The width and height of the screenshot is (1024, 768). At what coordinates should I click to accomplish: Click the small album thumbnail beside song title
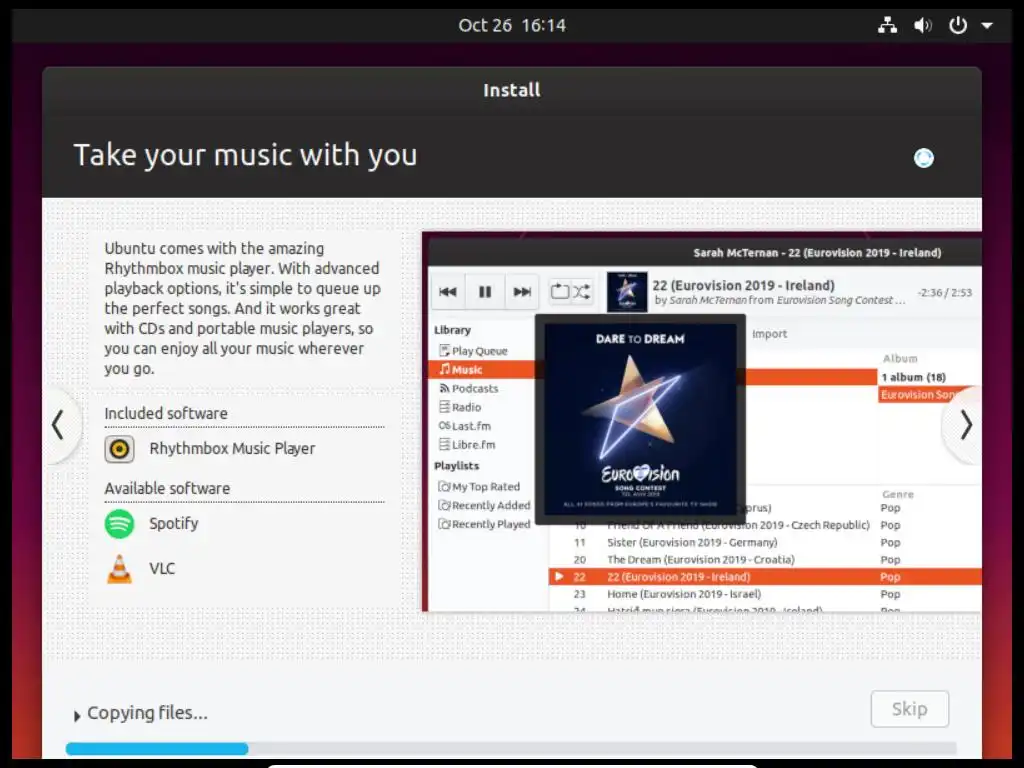(626, 292)
